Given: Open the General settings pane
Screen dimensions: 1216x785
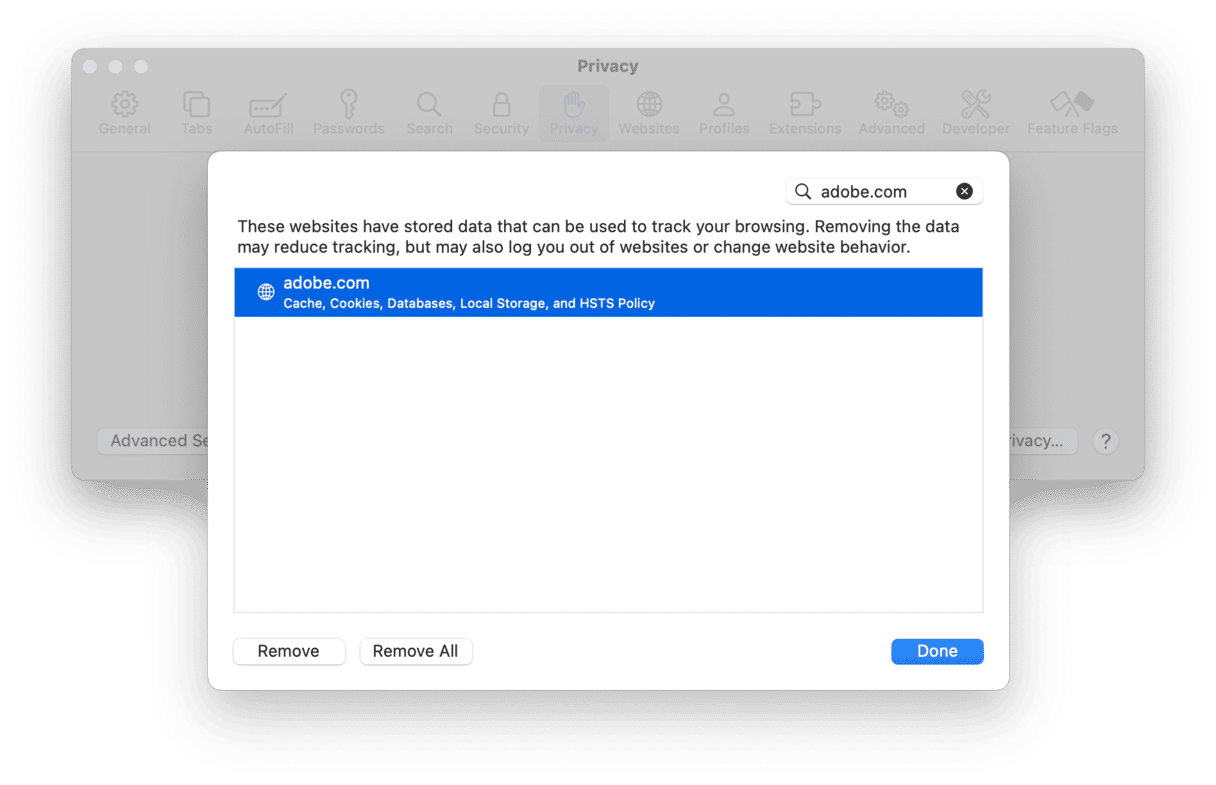Looking at the screenshot, I should 125,114.
